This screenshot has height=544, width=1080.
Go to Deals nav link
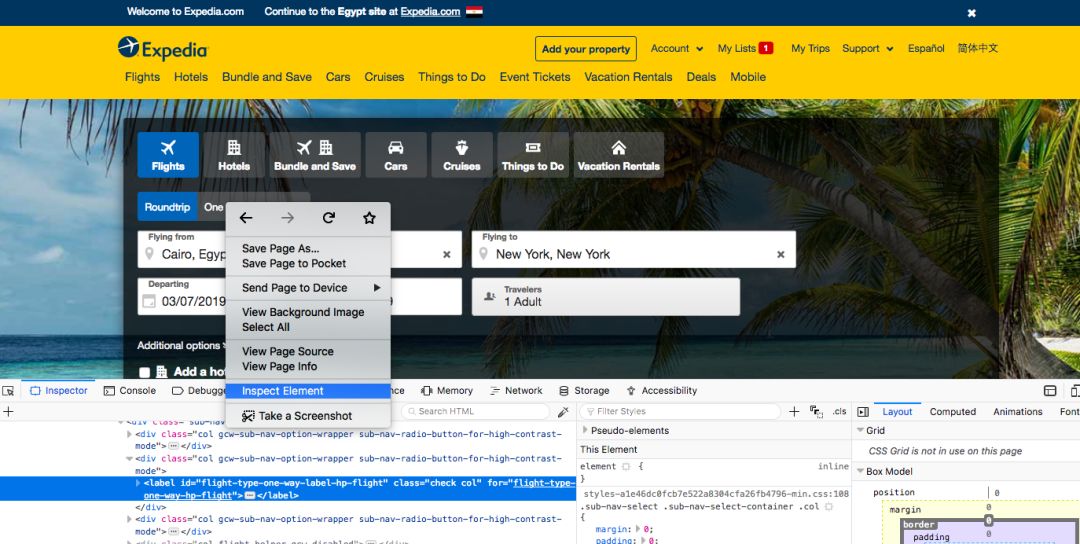701,77
